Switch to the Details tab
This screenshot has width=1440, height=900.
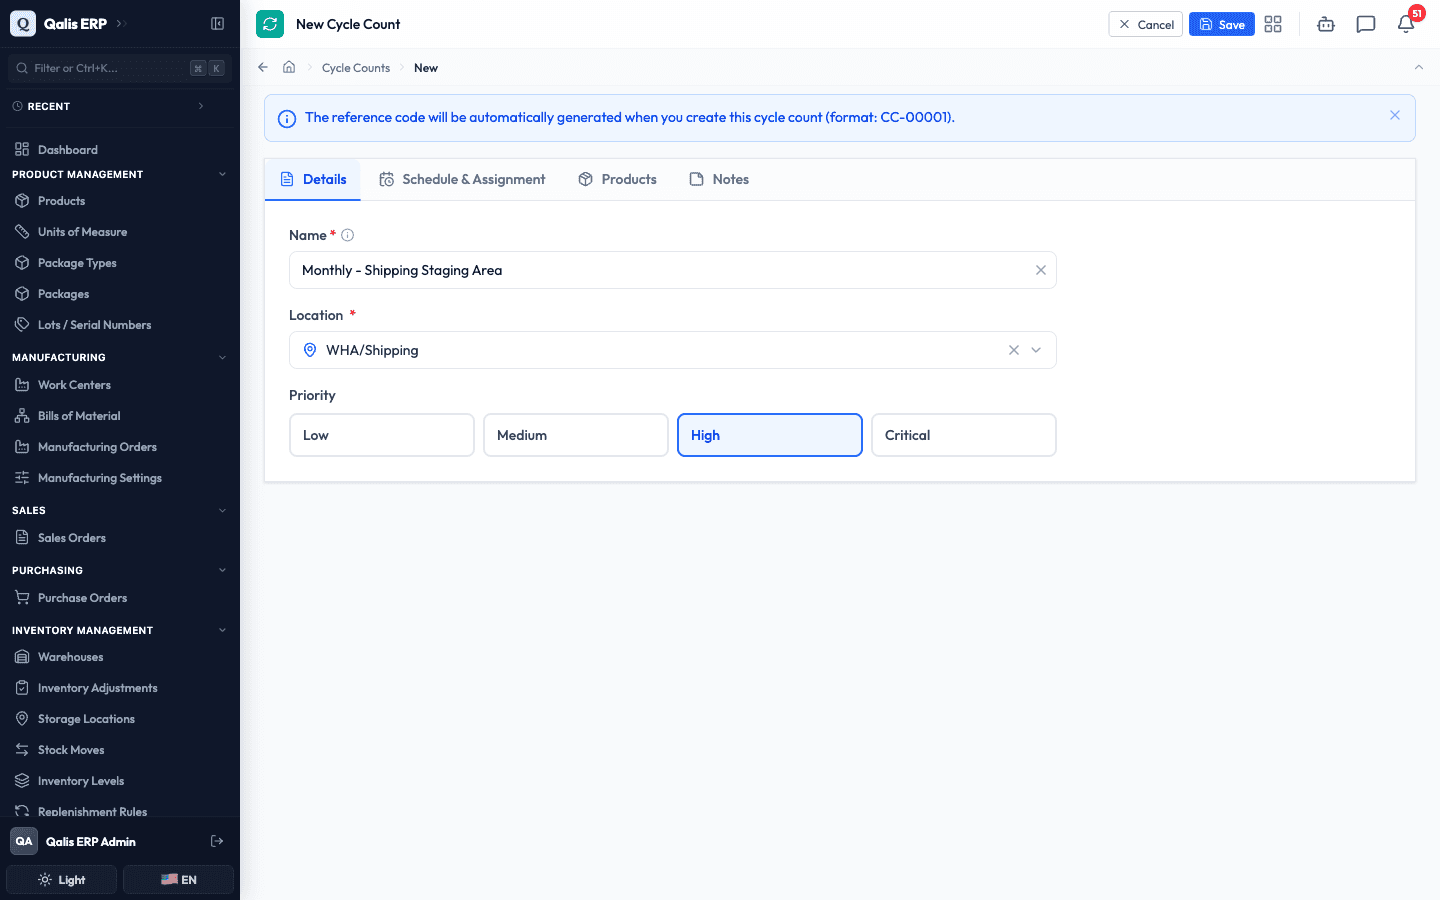313,180
